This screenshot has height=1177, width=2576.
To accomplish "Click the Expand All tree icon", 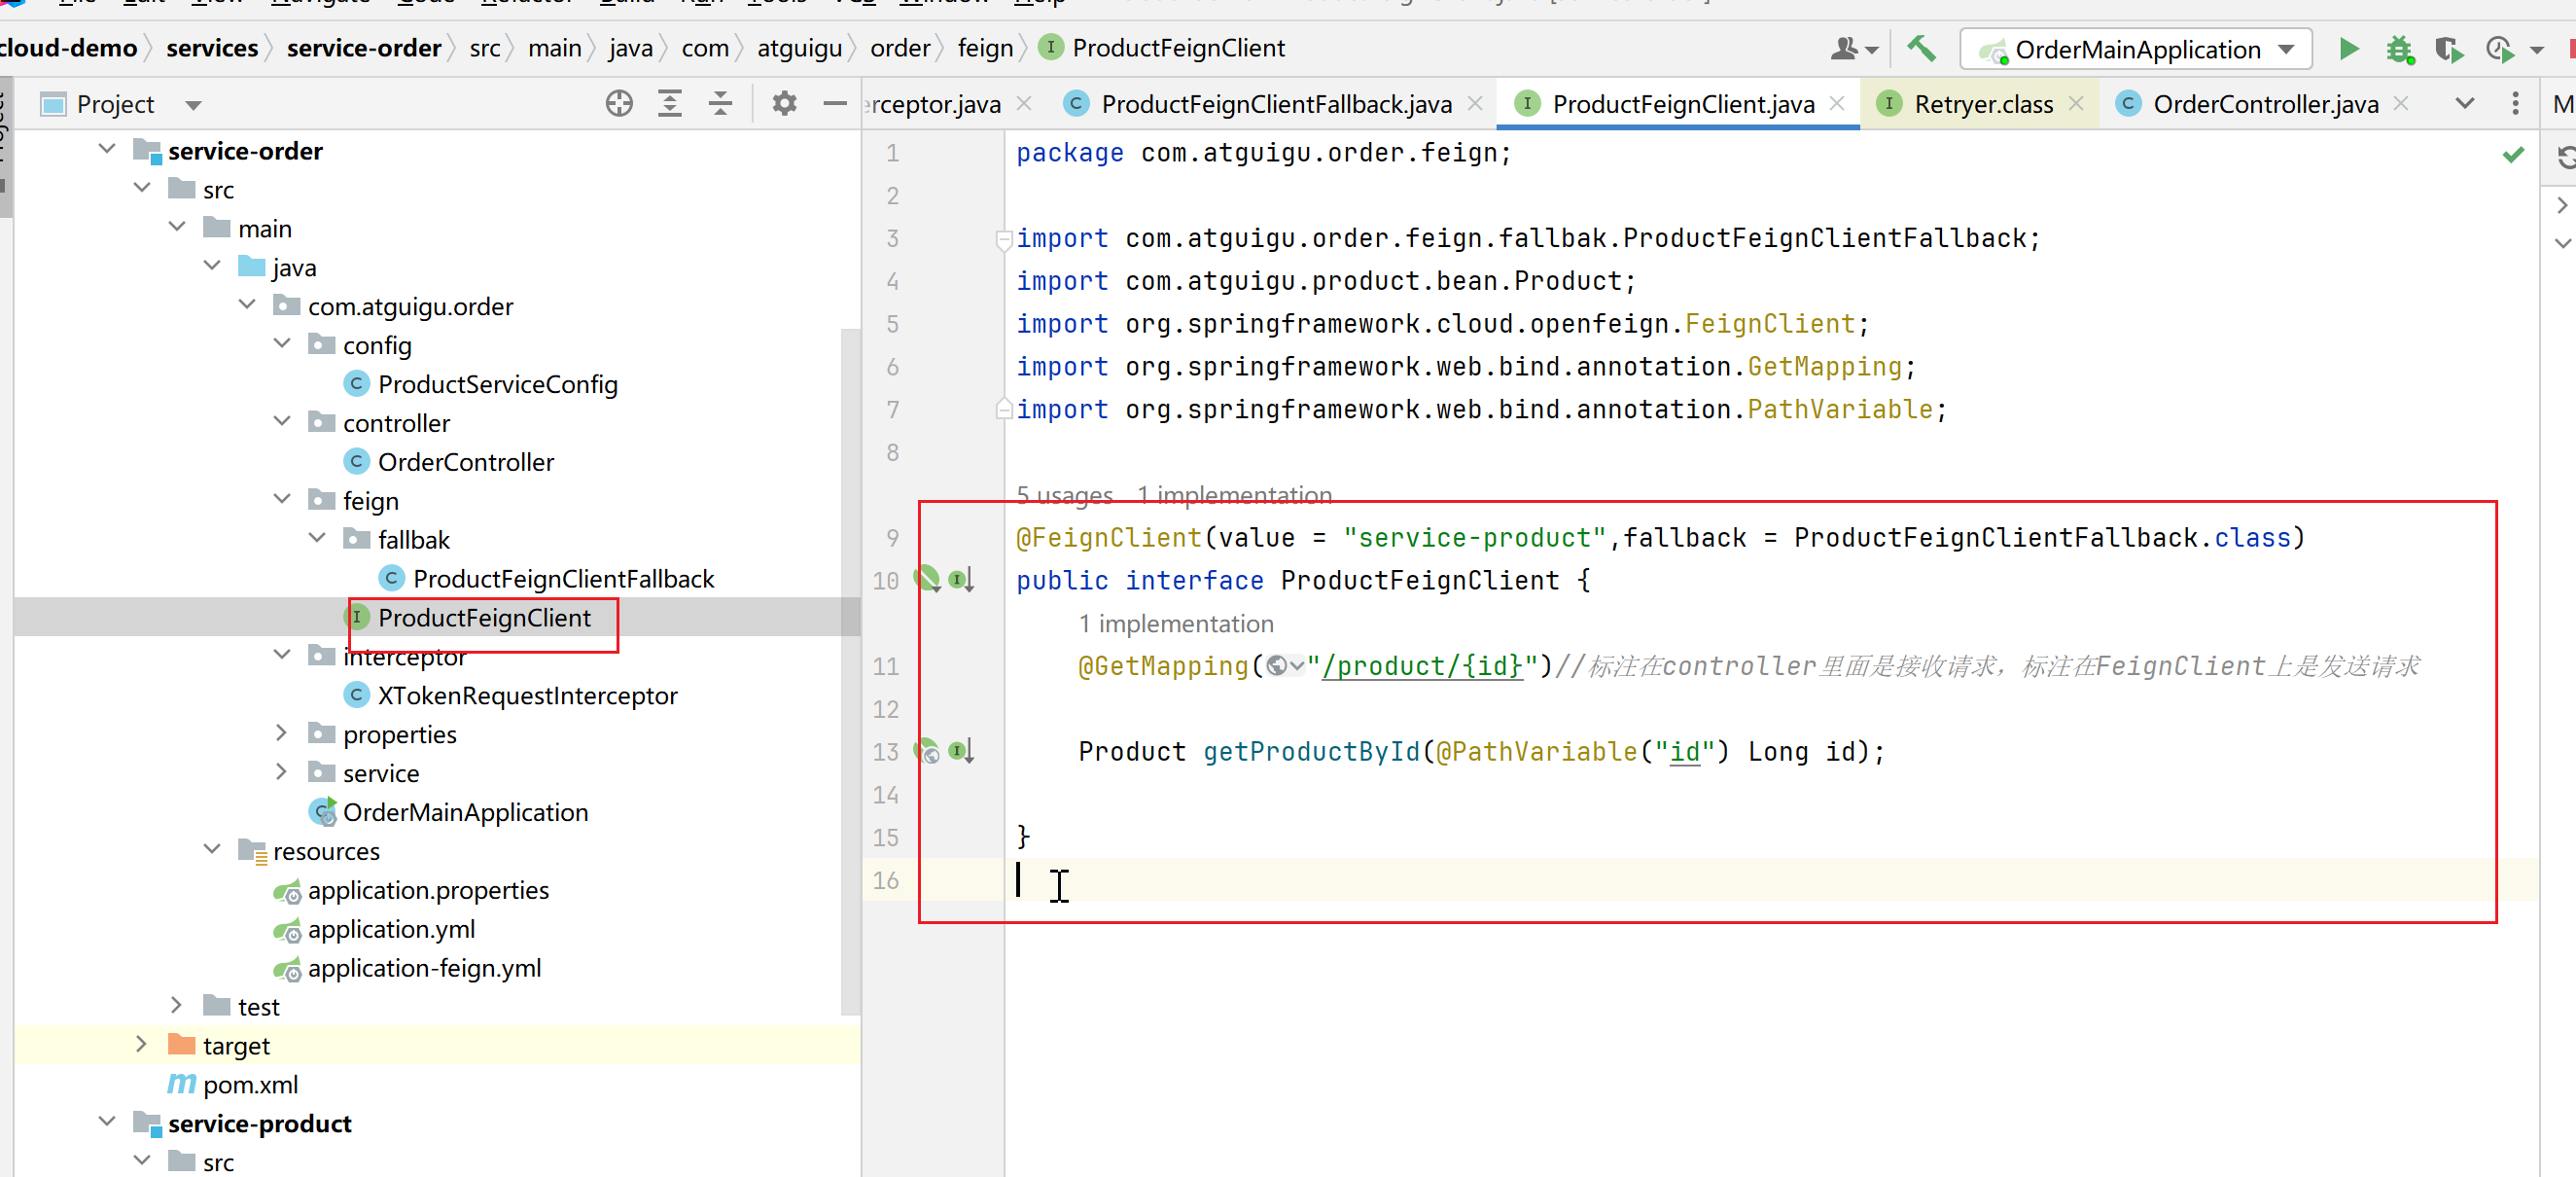I will (x=670, y=103).
